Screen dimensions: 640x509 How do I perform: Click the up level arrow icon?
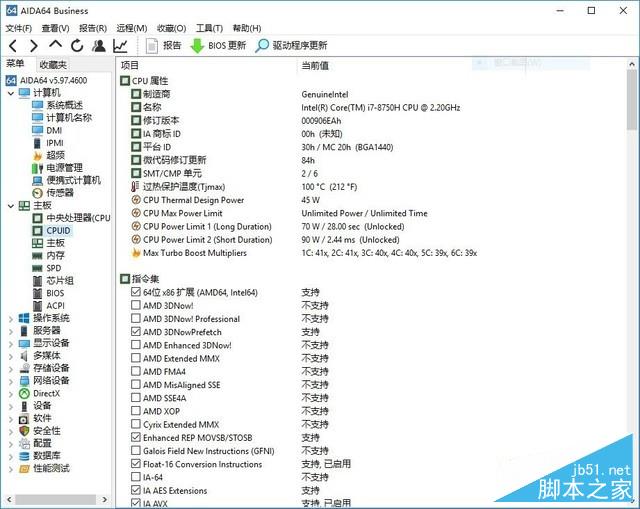[x=55, y=45]
